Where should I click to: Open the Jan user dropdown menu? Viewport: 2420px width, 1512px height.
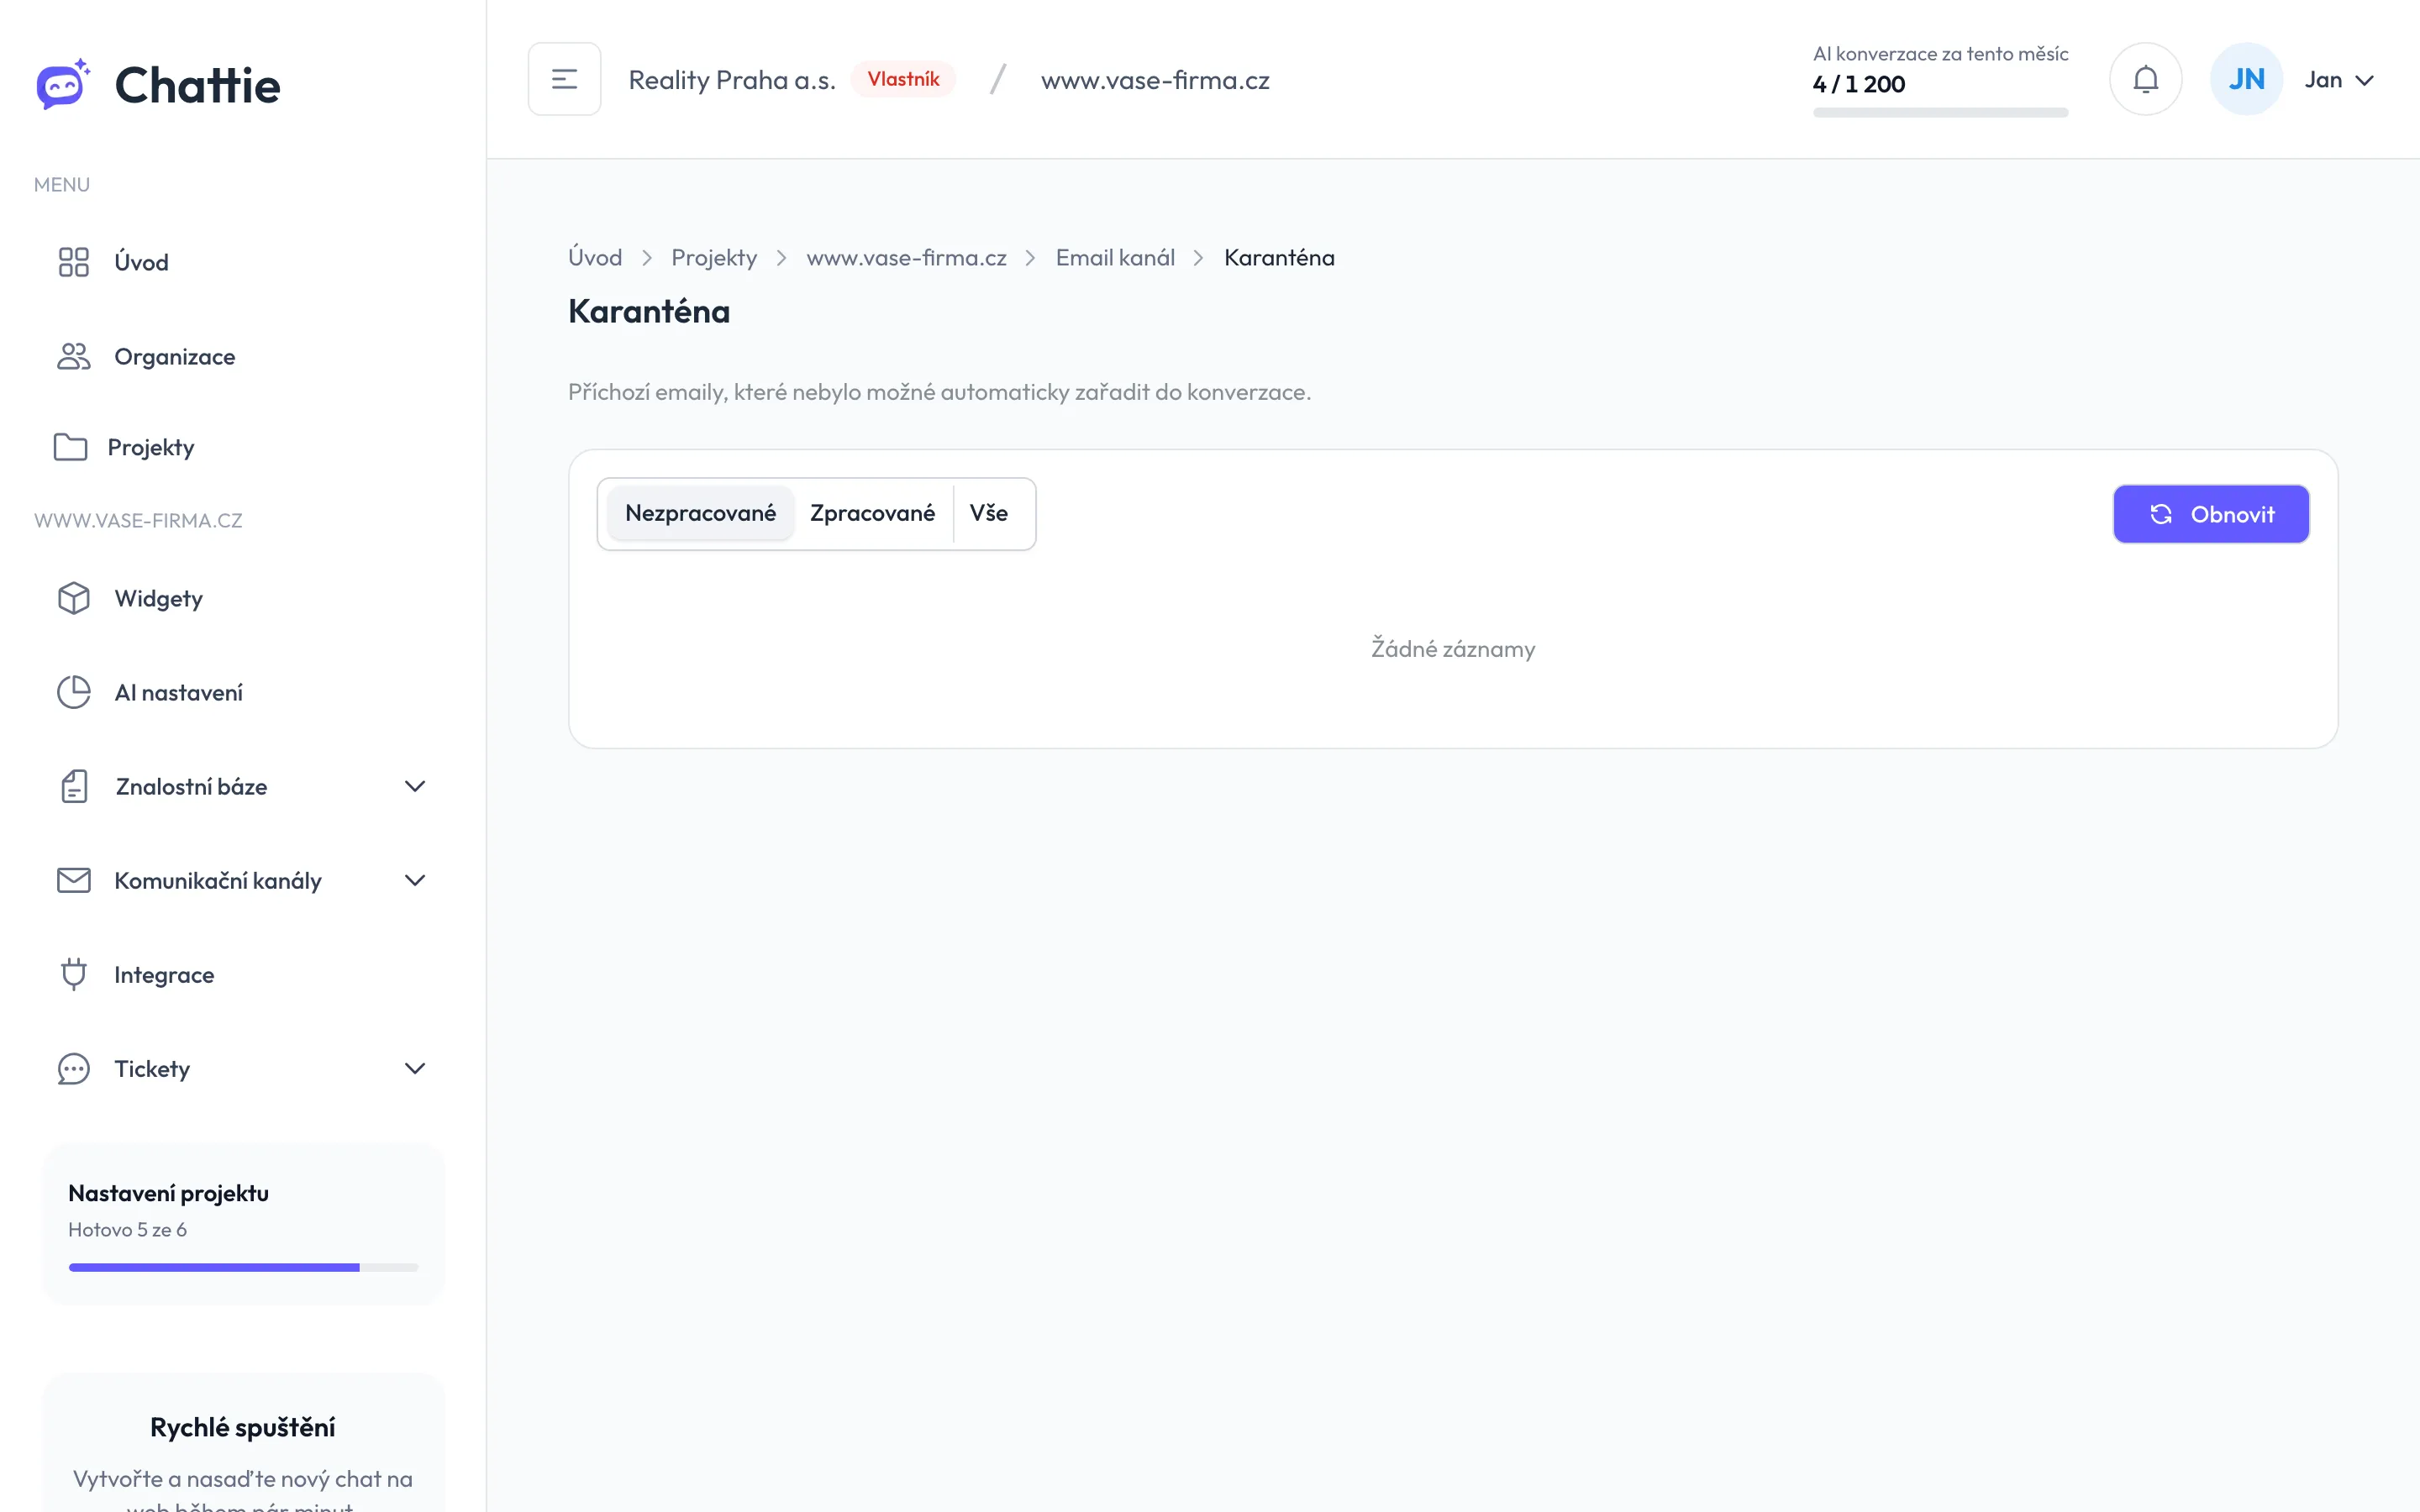(x=2339, y=79)
